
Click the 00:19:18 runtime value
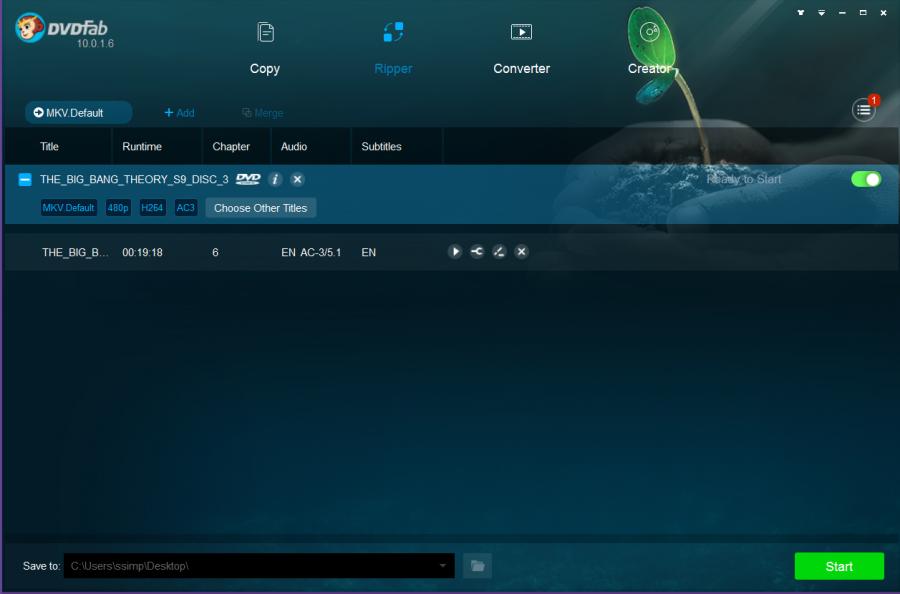[142, 253]
